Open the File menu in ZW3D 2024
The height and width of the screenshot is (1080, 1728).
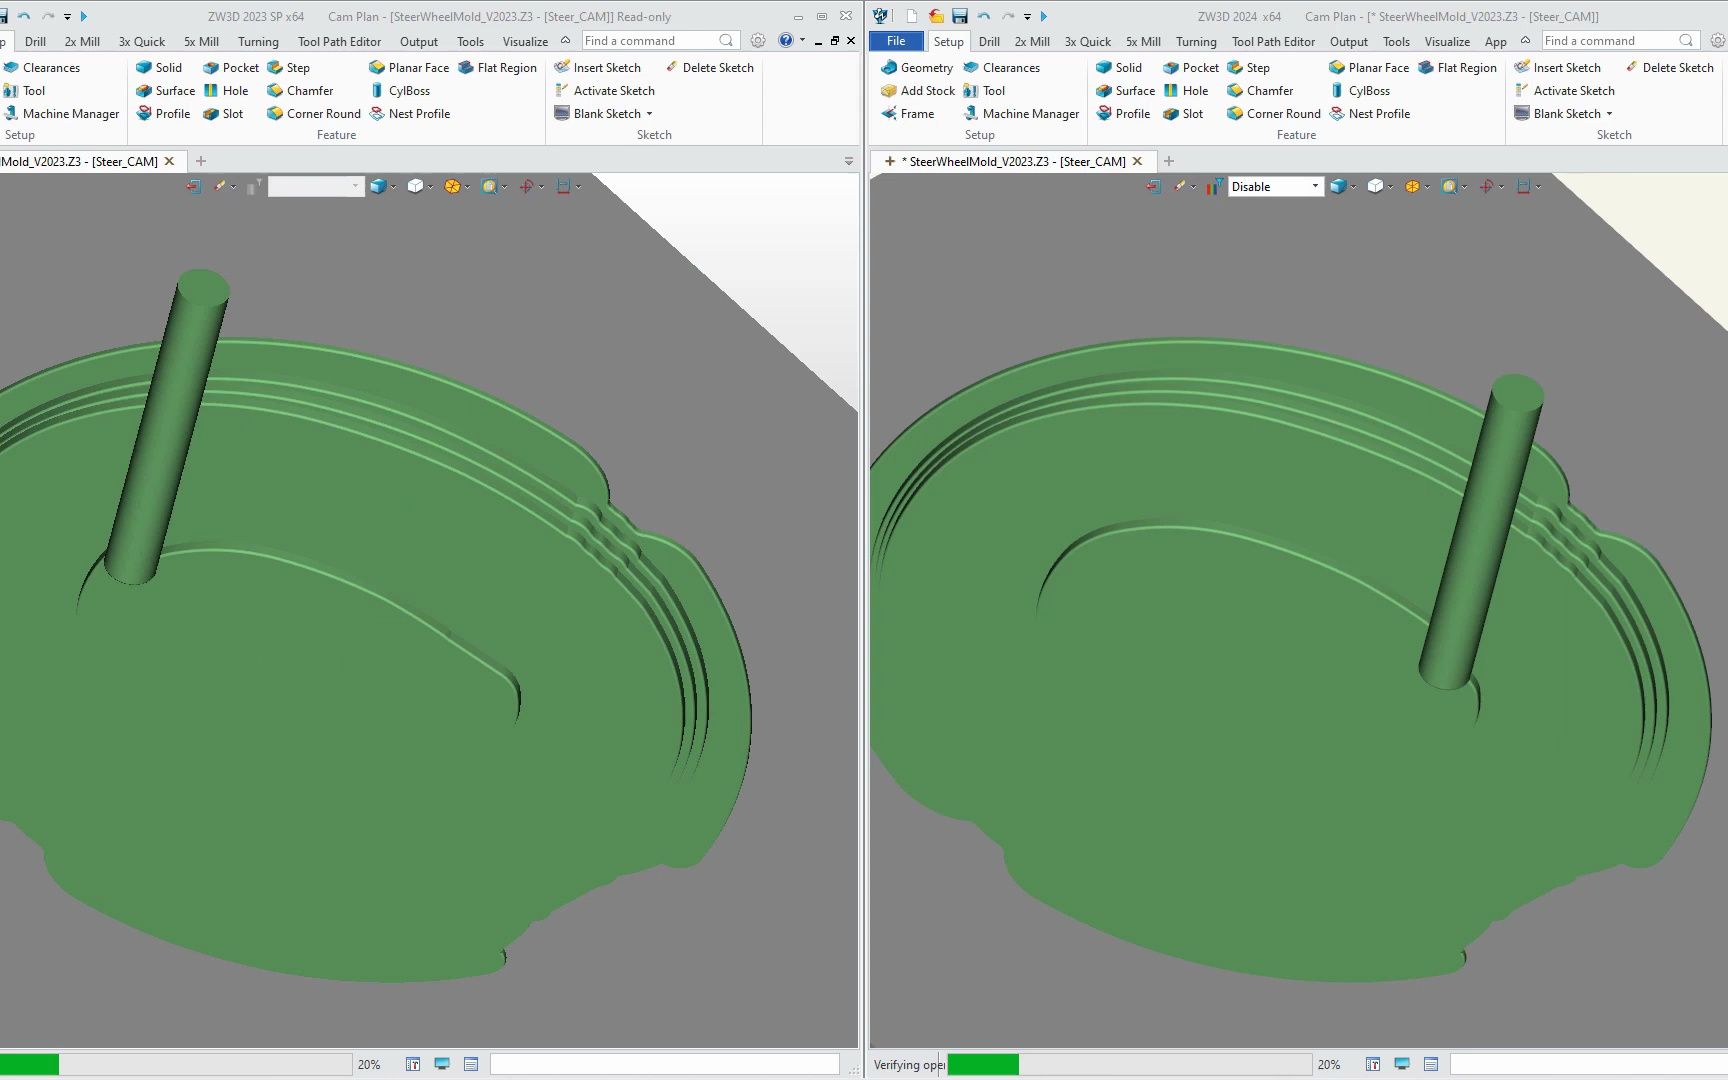click(x=895, y=41)
